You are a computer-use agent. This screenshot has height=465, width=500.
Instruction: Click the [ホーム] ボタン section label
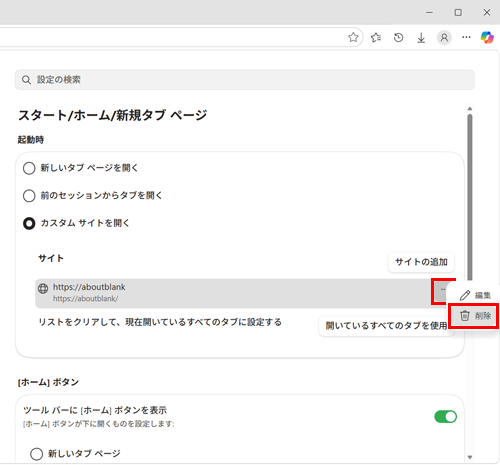48,382
